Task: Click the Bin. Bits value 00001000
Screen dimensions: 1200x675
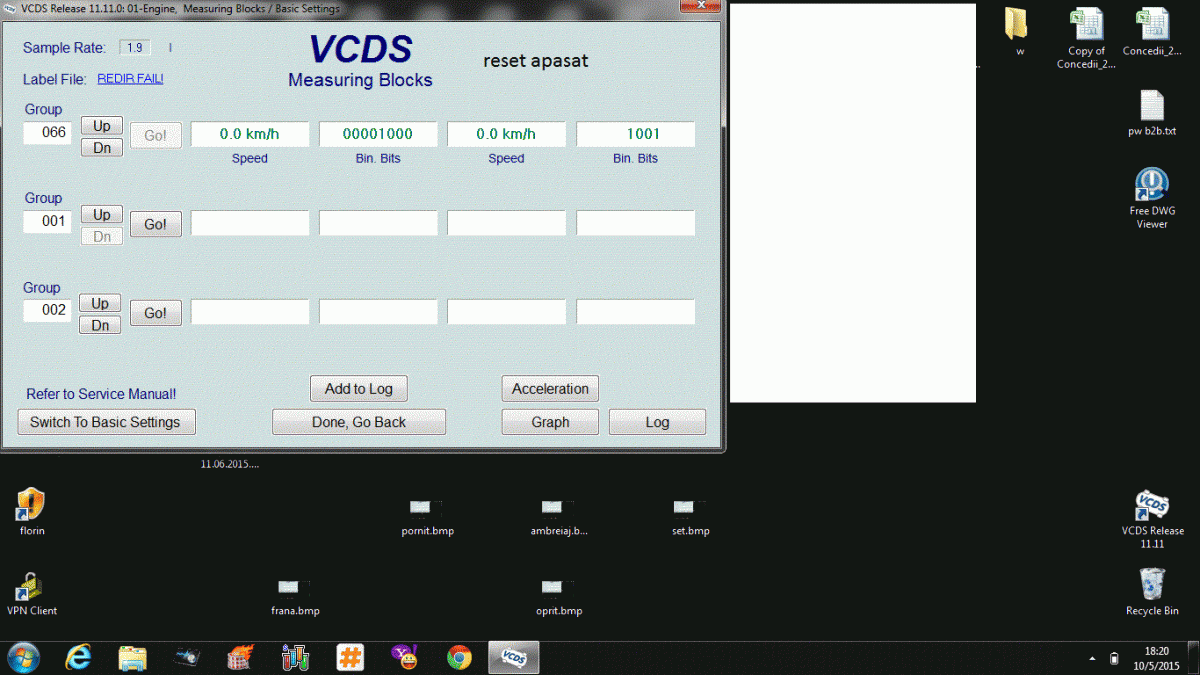Action: [378, 134]
